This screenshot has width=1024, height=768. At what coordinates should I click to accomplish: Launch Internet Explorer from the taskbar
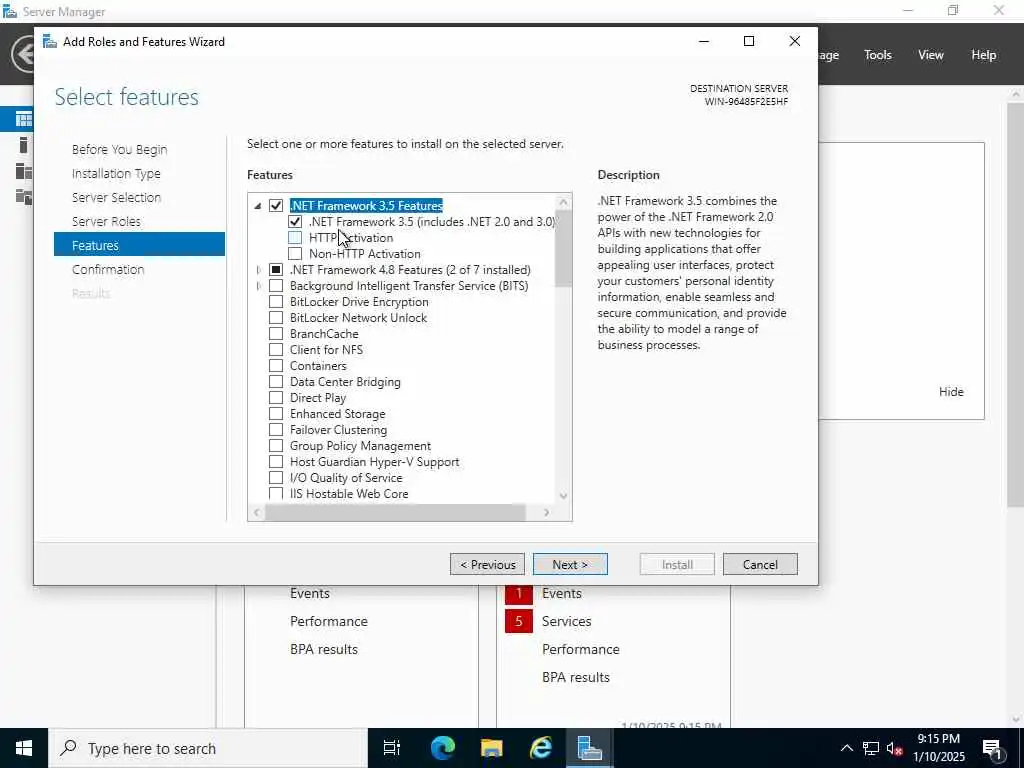point(541,748)
